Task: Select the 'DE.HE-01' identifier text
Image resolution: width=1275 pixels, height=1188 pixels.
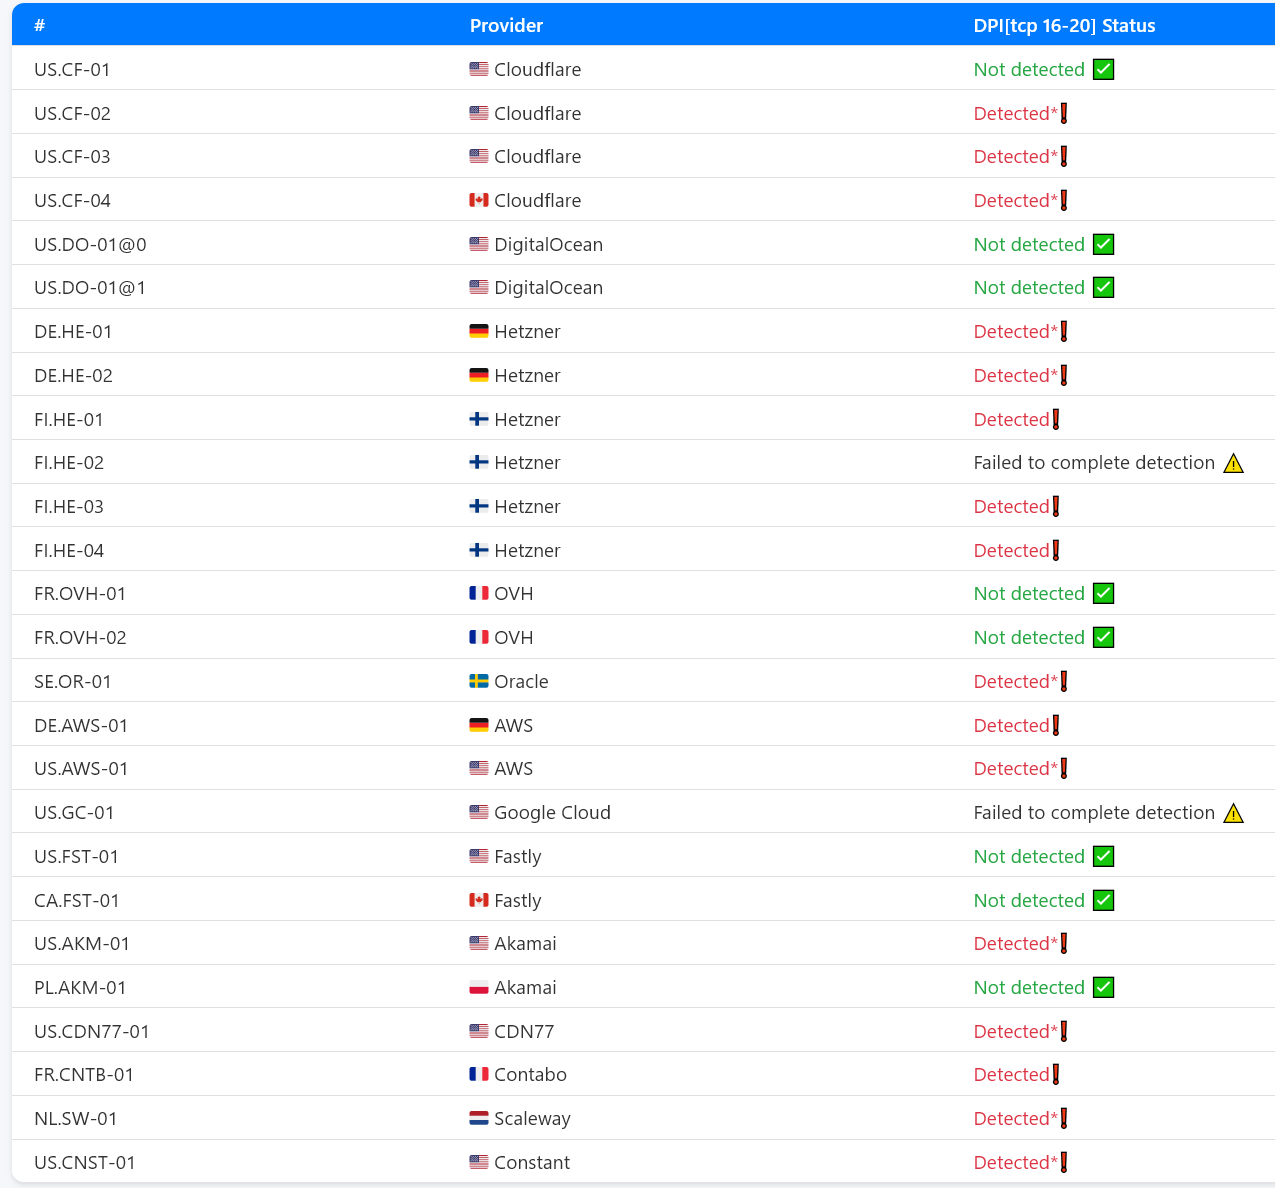Action: 73,331
